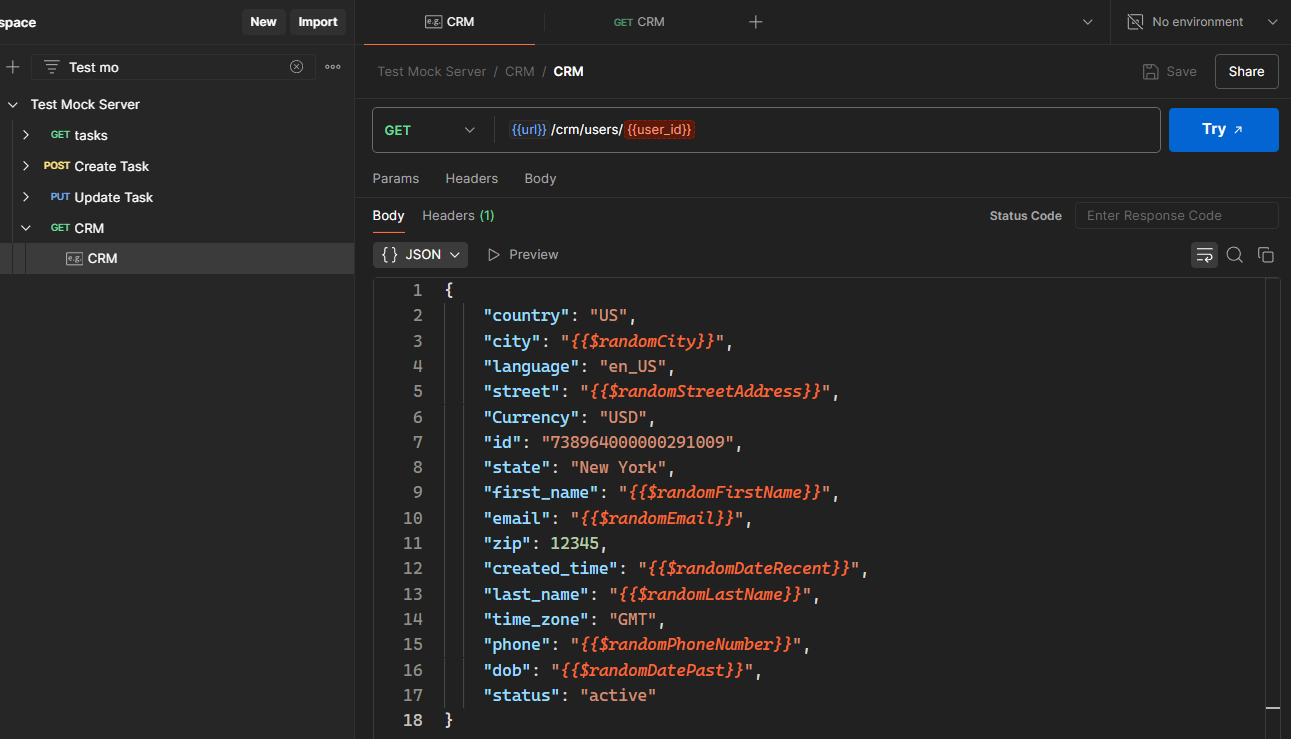This screenshot has height=739, width=1291.
Task: Open the tab list dropdown chevron
Action: [x=1088, y=22]
